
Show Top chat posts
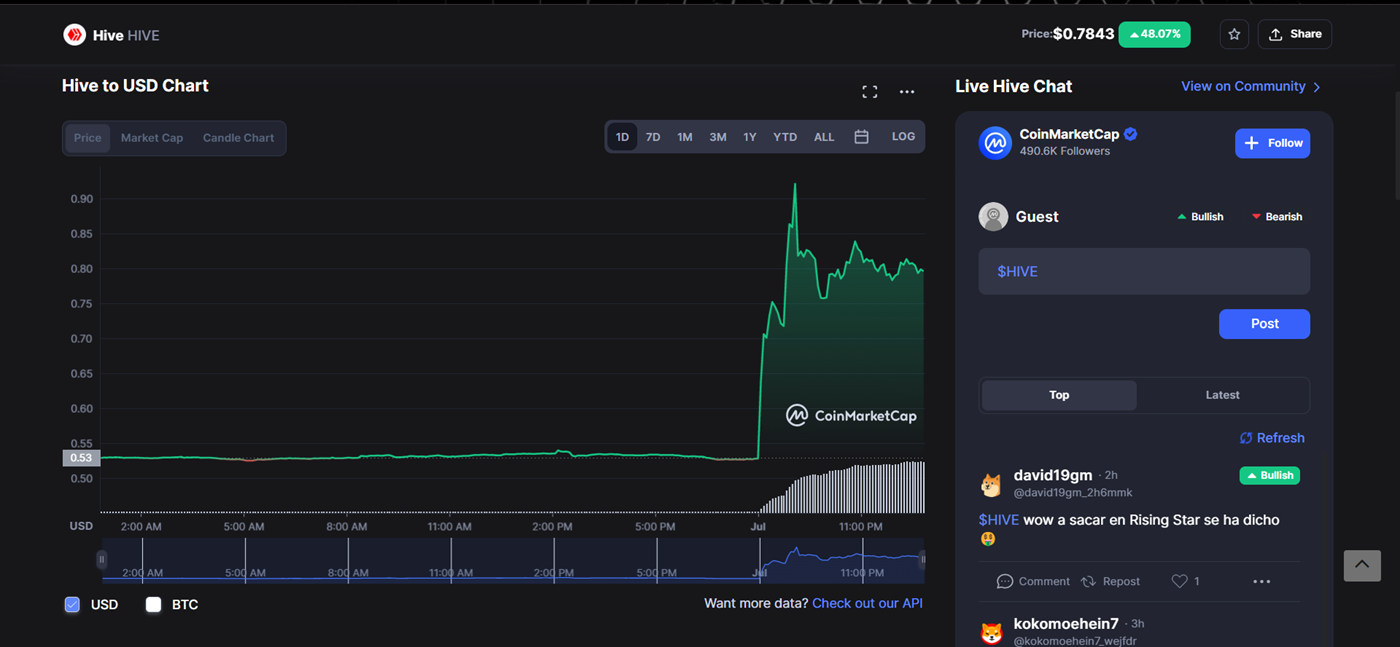click(1059, 395)
